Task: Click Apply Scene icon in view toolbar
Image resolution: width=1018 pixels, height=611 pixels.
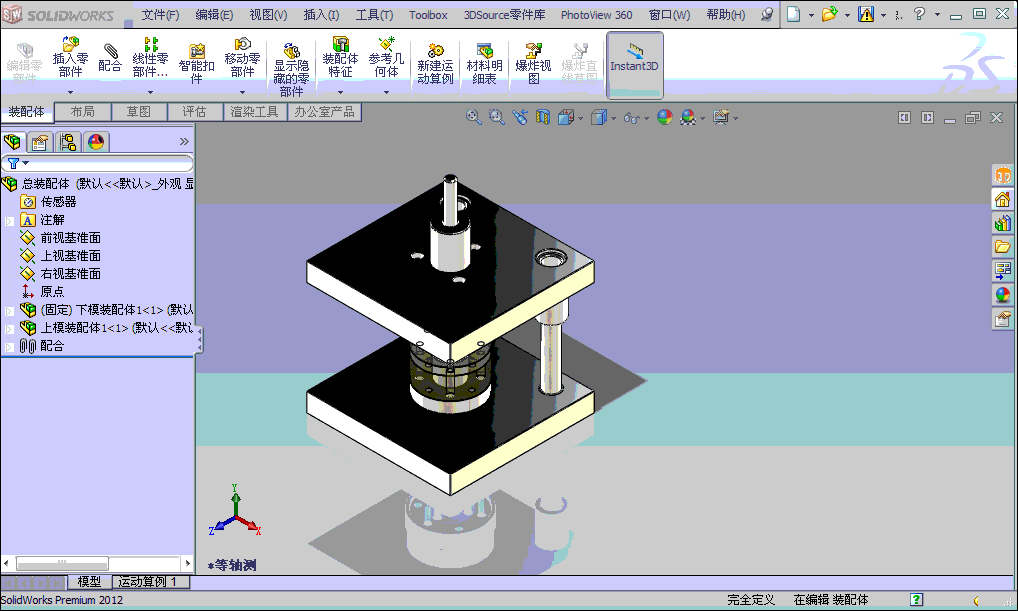Action: coord(688,117)
